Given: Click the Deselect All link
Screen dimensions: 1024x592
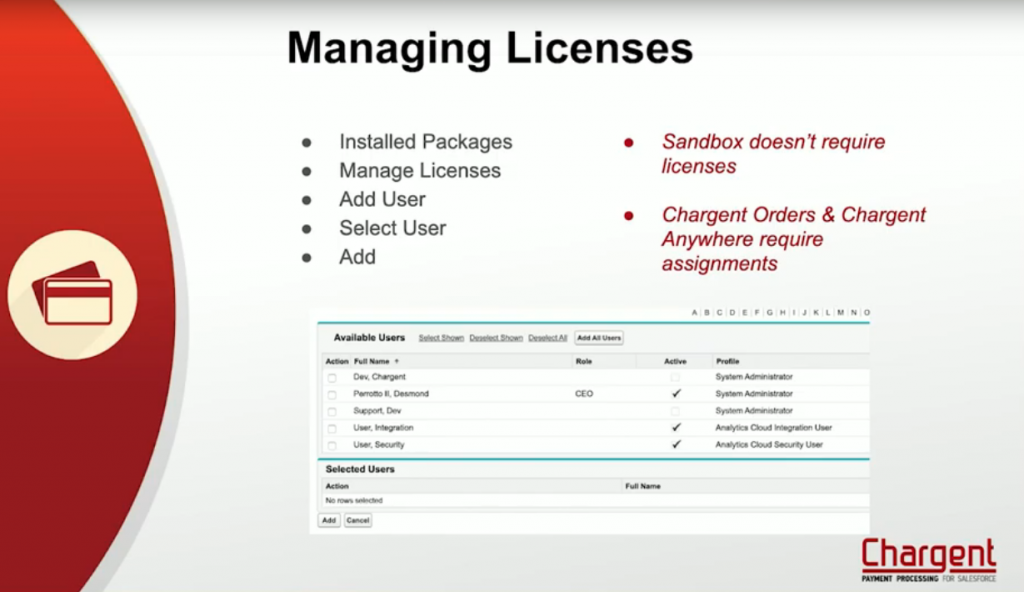Looking at the screenshot, I should pos(548,338).
